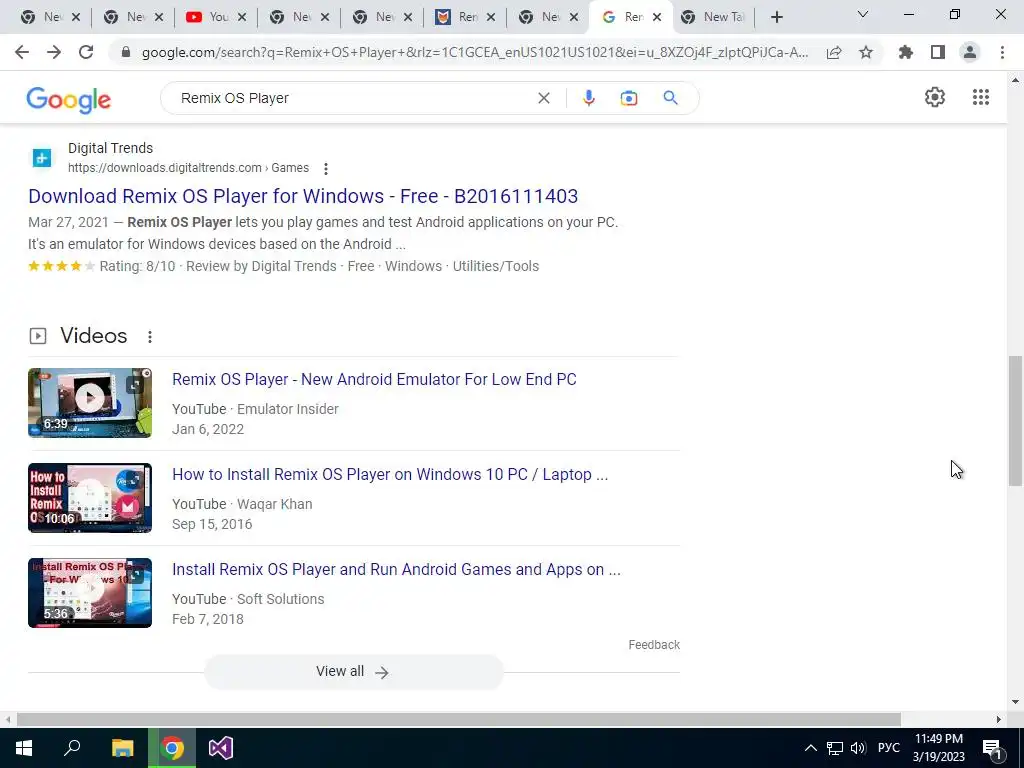
Task: Open the Chrome three-dot menu
Action: (x=1002, y=52)
